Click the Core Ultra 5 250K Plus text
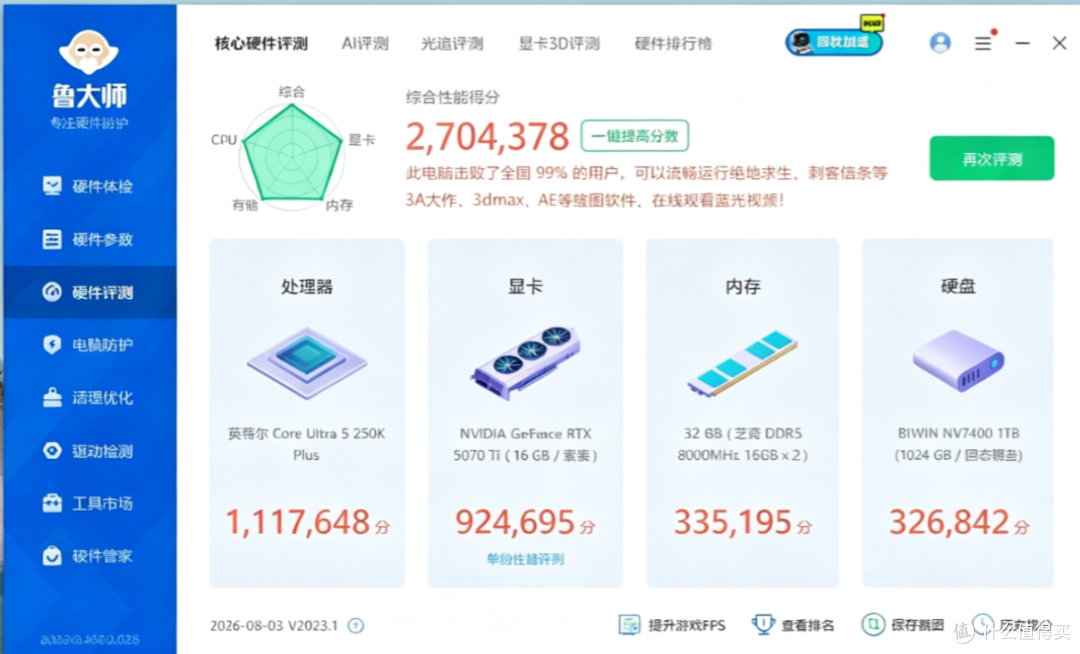The image size is (1080, 654). coord(307,444)
